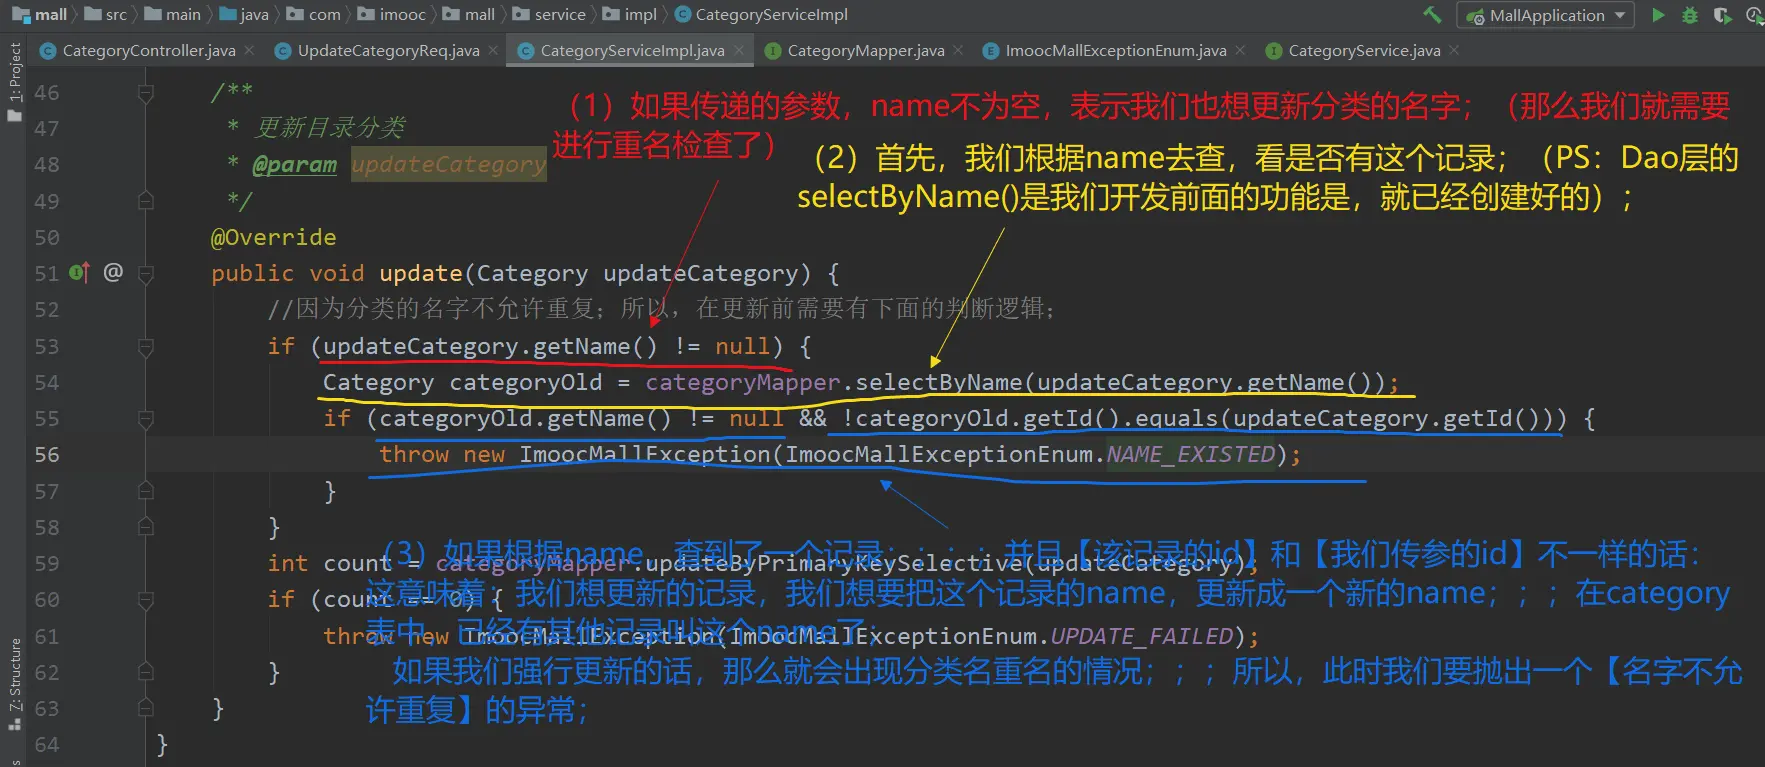Click the fold end marker on line 58

[146, 527]
